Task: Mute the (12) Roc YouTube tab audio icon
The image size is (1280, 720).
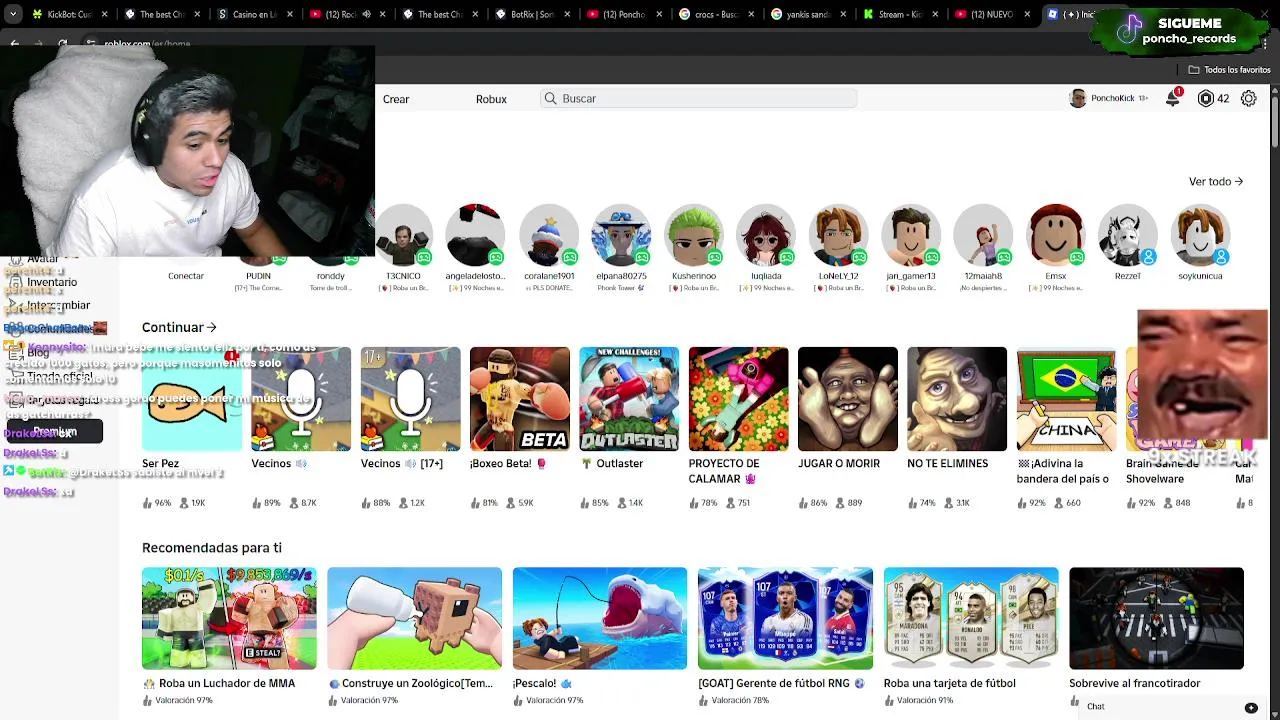Action: tap(366, 14)
